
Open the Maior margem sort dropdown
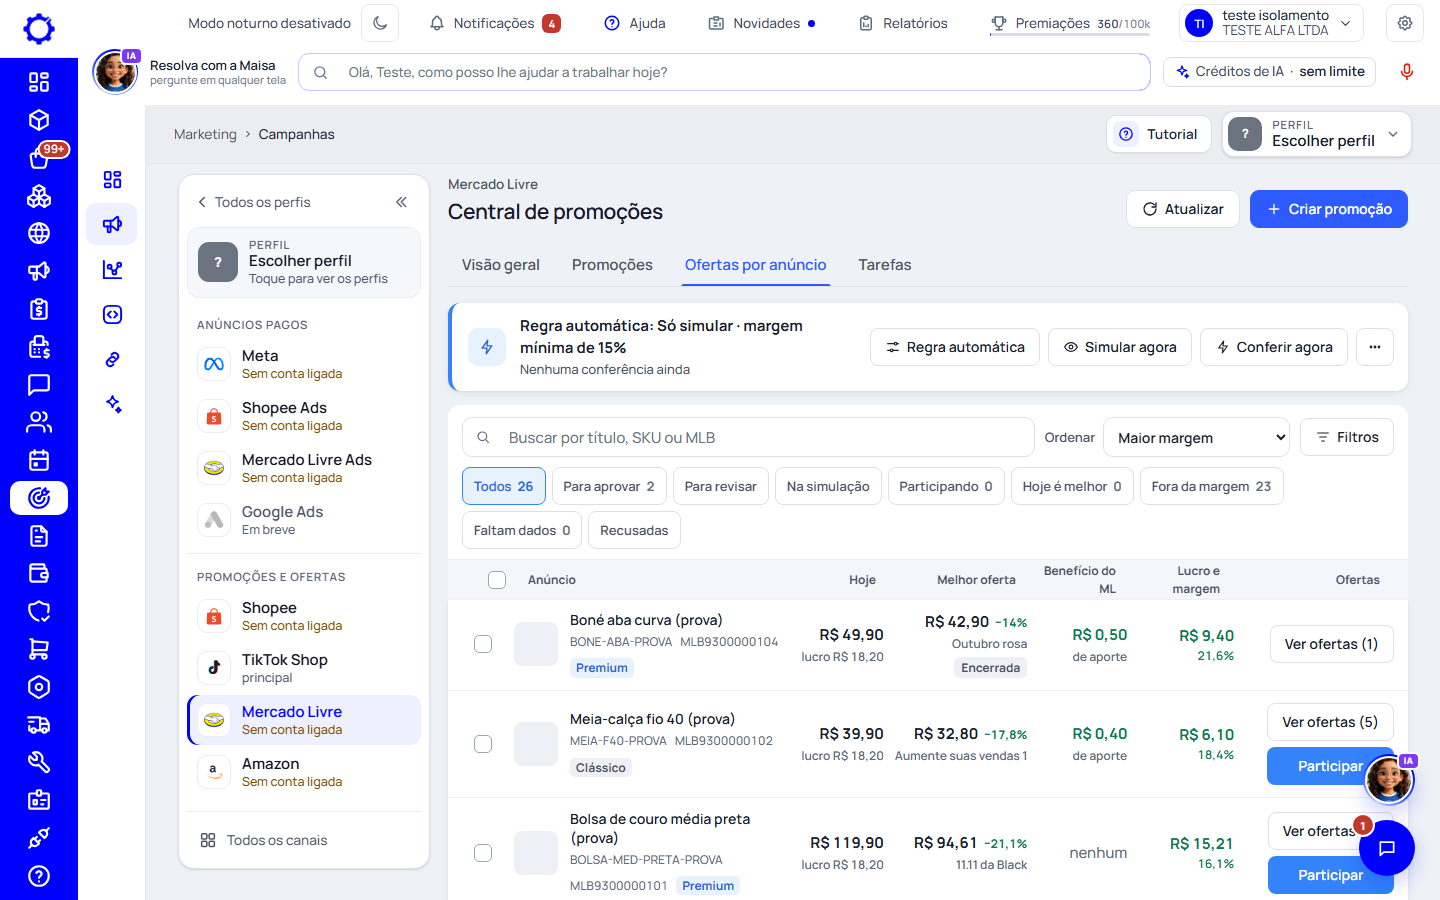point(1196,437)
